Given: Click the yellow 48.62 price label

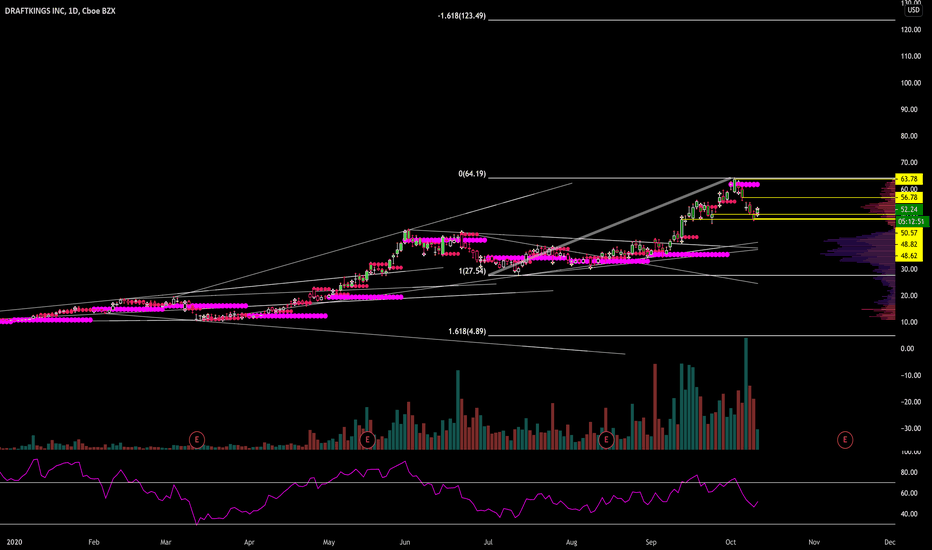Looking at the screenshot, I should point(909,256).
